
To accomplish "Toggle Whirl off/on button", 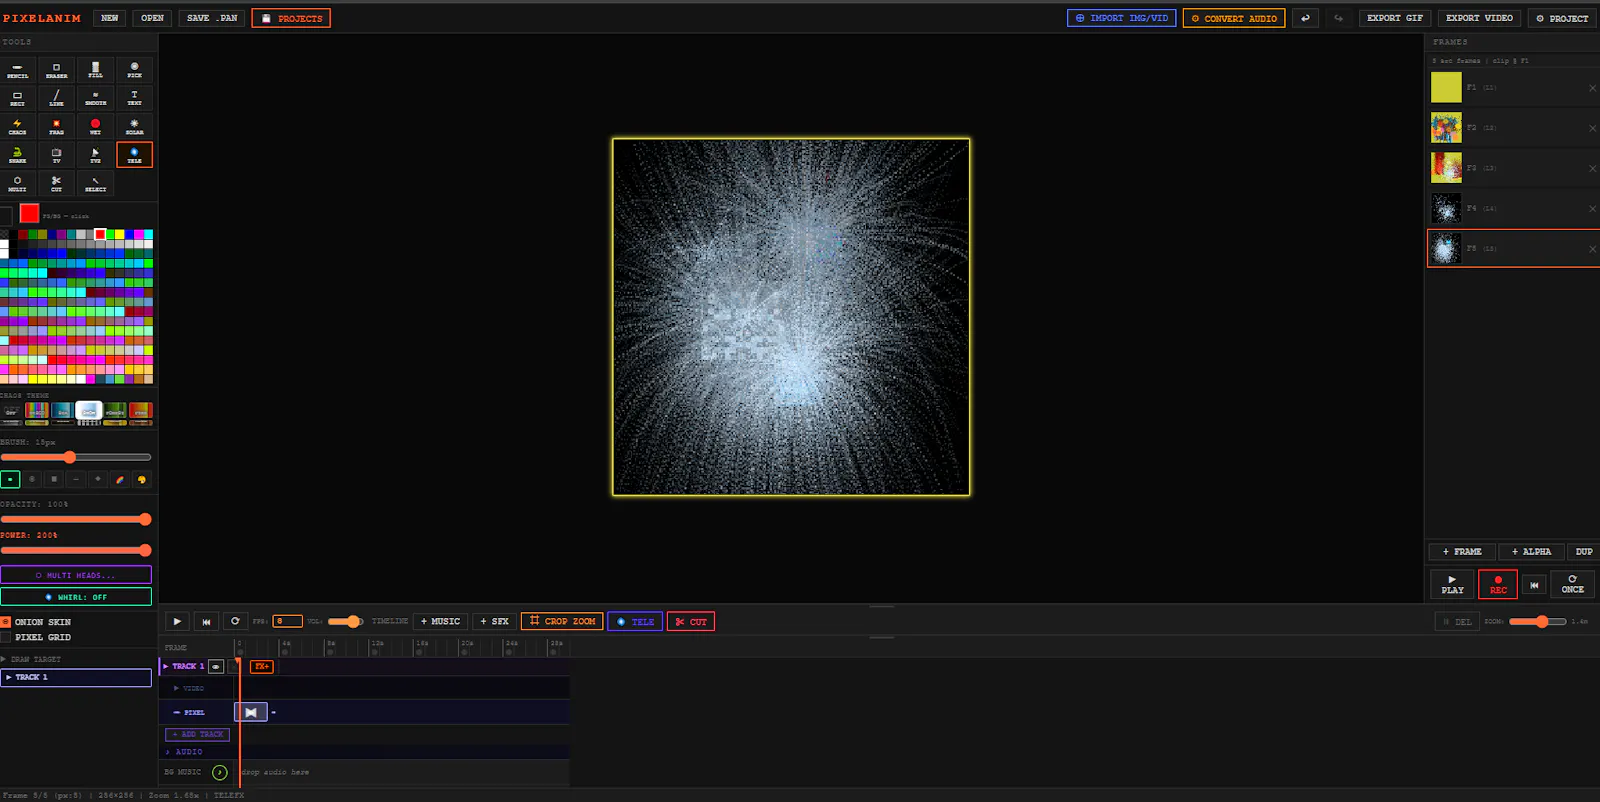I will tap(76, 597).
